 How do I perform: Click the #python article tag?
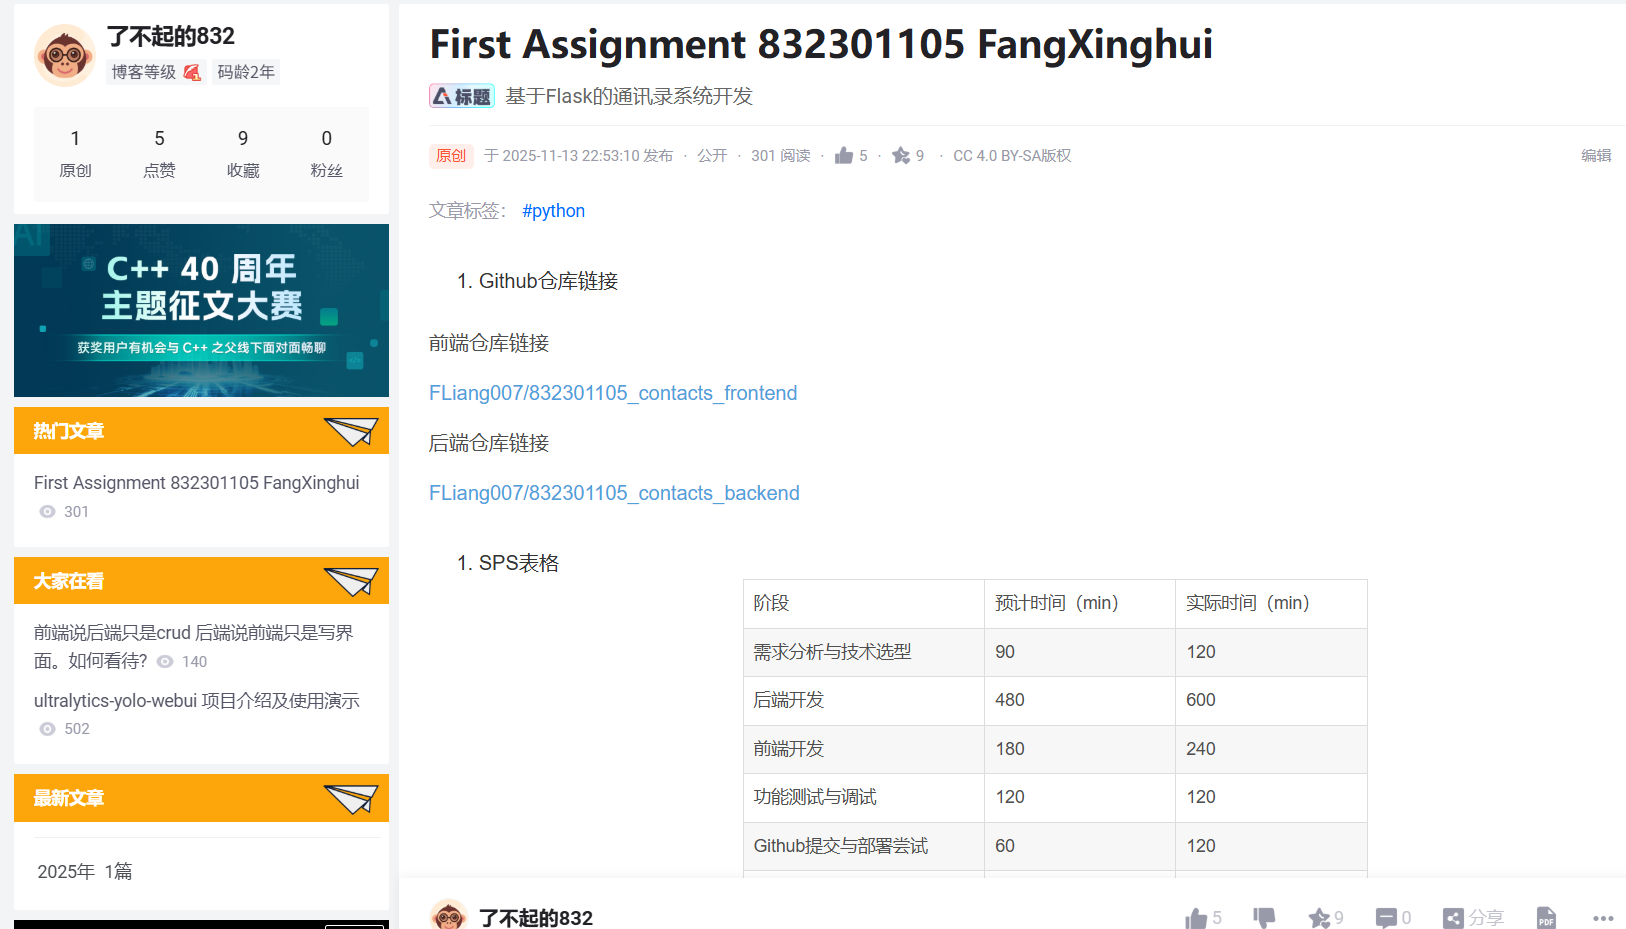[553, 211]
